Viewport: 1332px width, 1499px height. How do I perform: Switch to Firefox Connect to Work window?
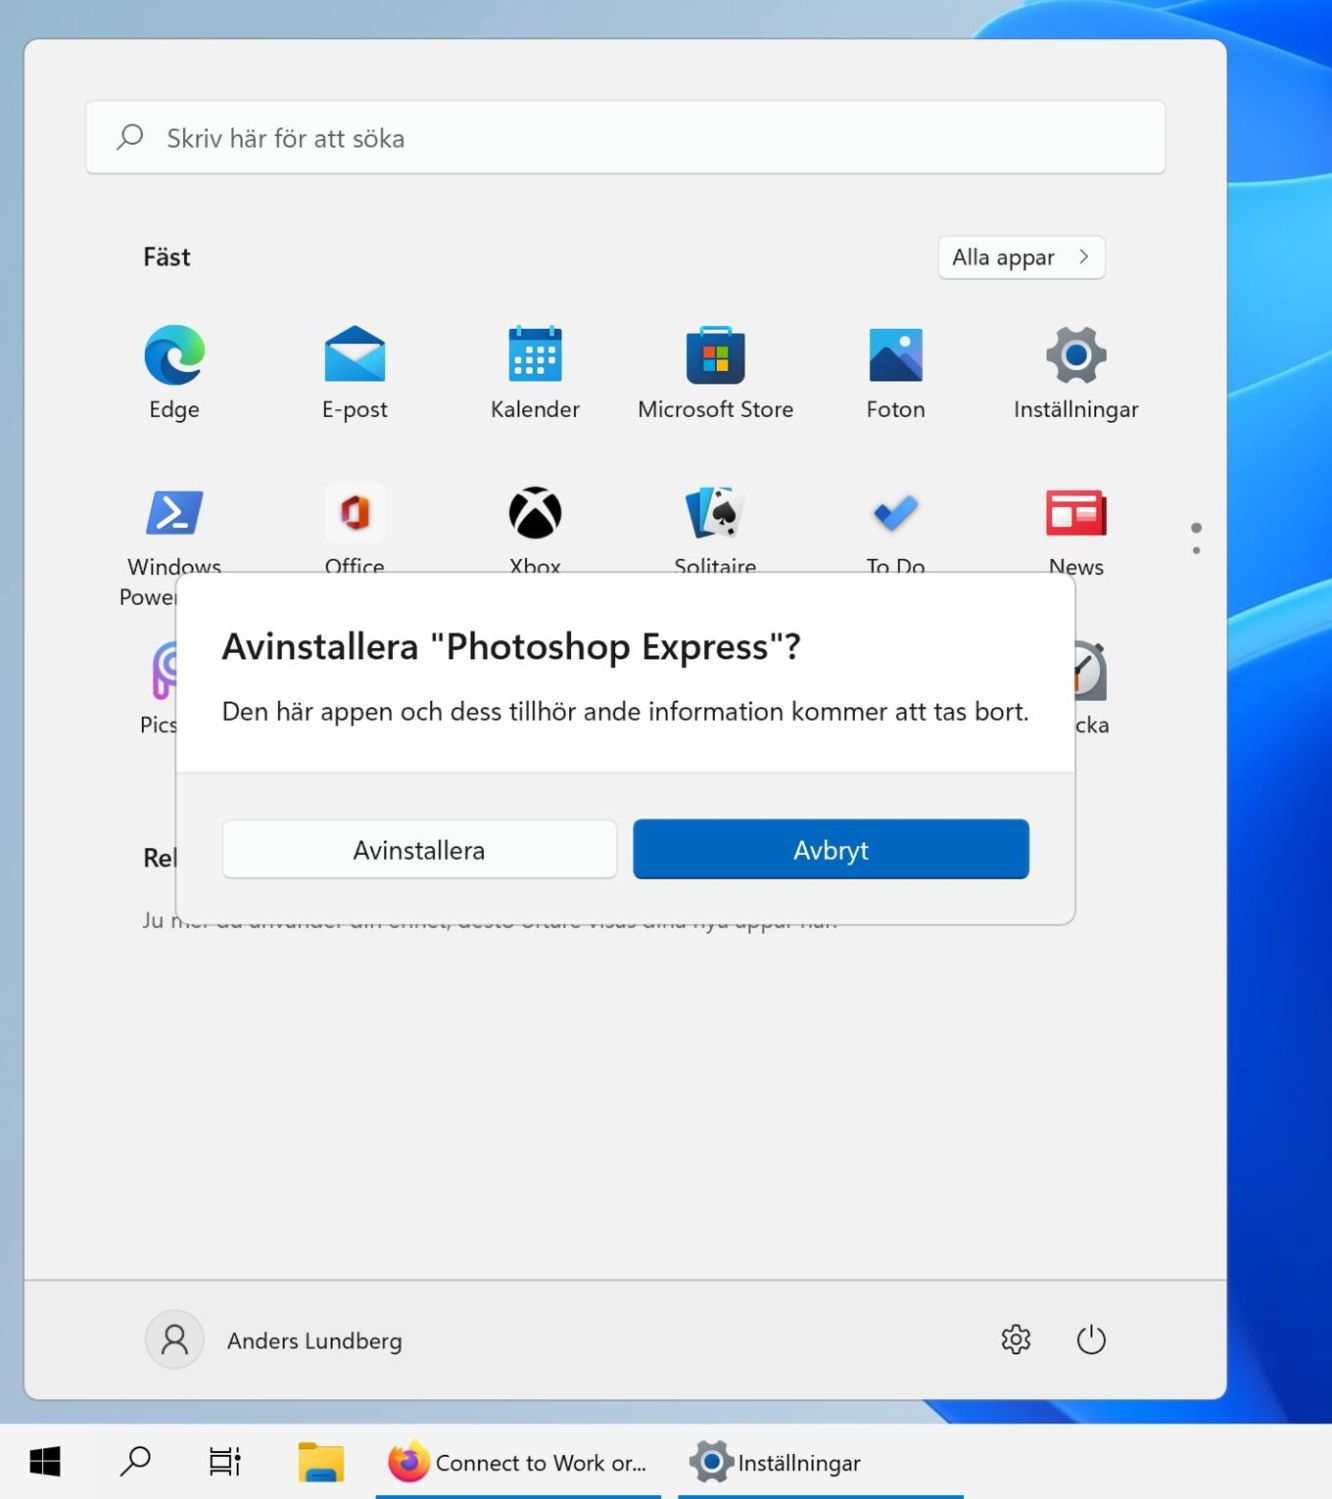click(x=518, y=1462)
